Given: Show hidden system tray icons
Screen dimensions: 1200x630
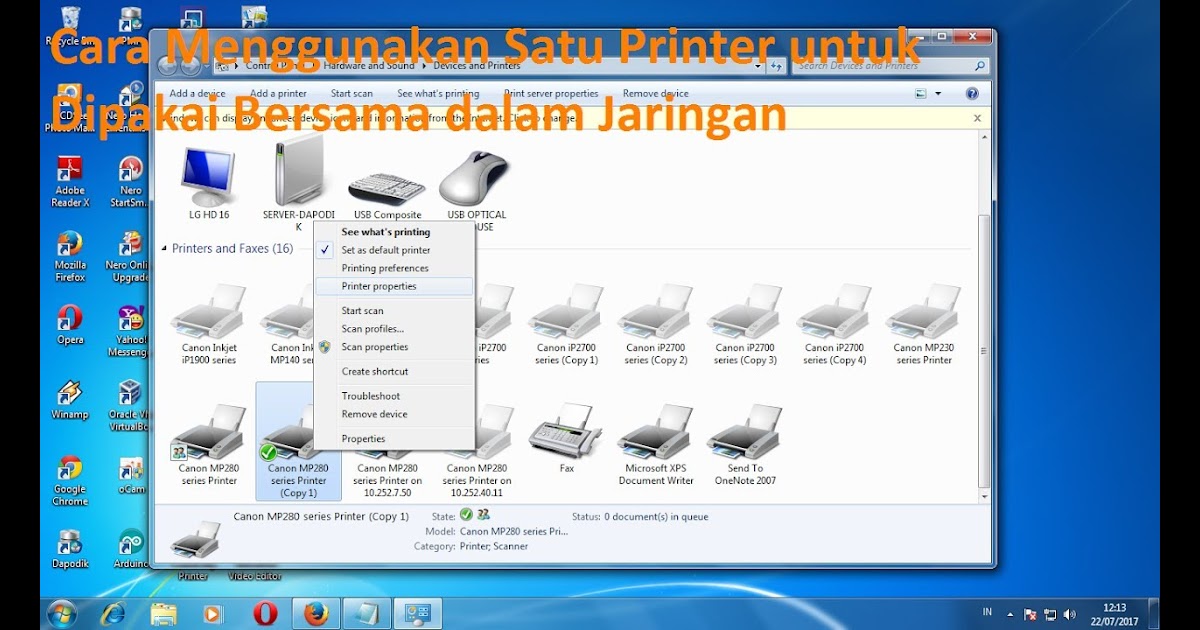Looking at the screenshot, I should [x=1010, y=614].
